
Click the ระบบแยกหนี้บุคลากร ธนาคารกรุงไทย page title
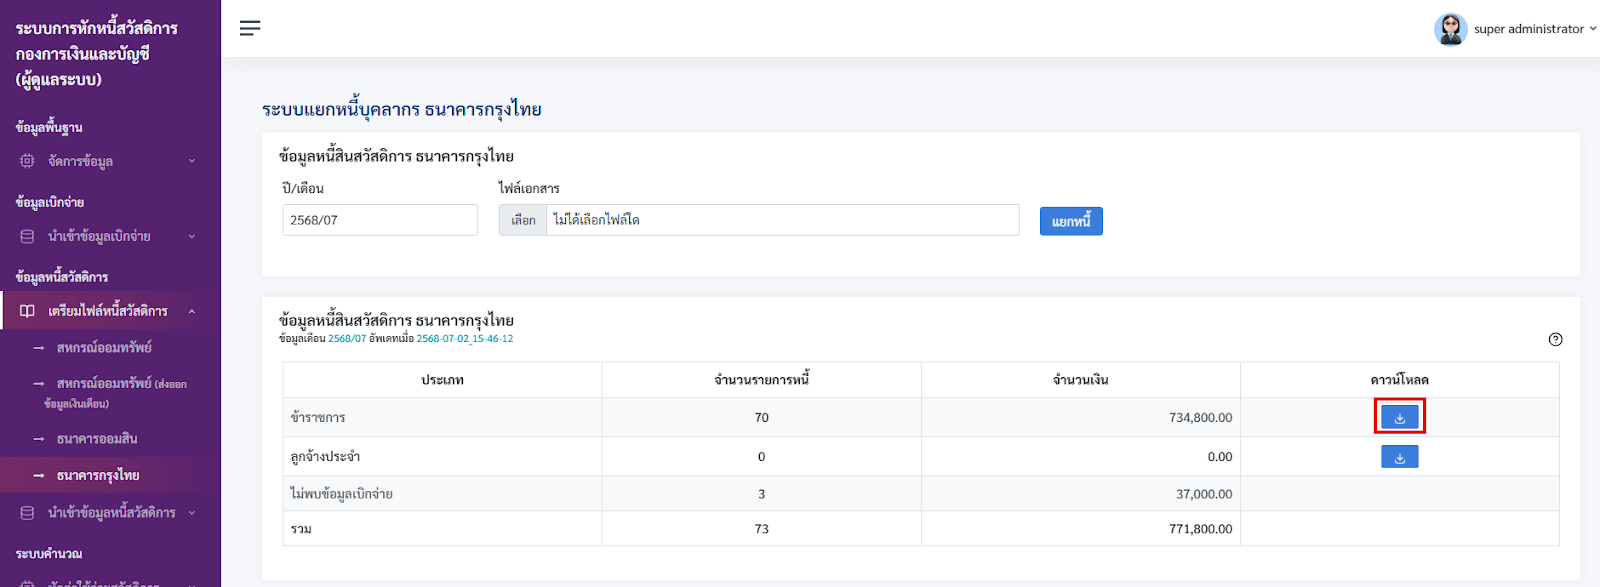pos(402,109)
